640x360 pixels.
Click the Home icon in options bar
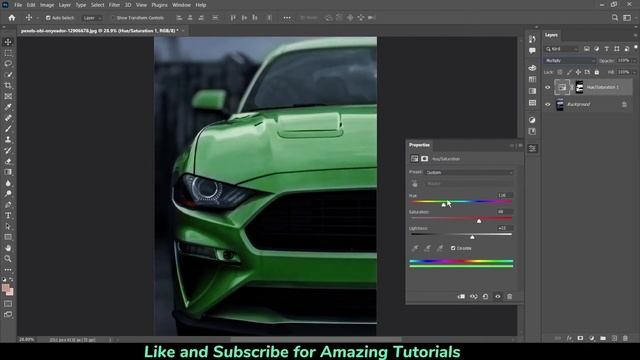12,18
